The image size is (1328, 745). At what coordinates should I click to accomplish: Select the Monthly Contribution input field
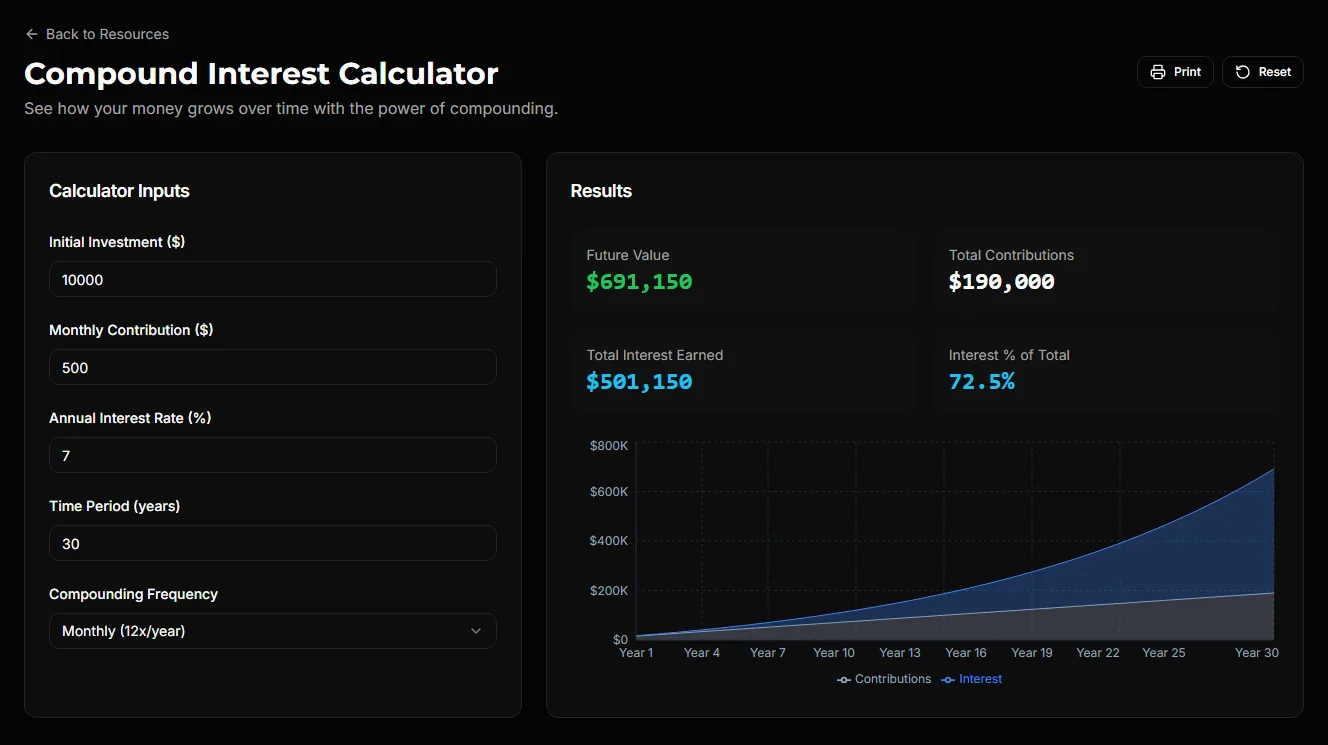273,367
